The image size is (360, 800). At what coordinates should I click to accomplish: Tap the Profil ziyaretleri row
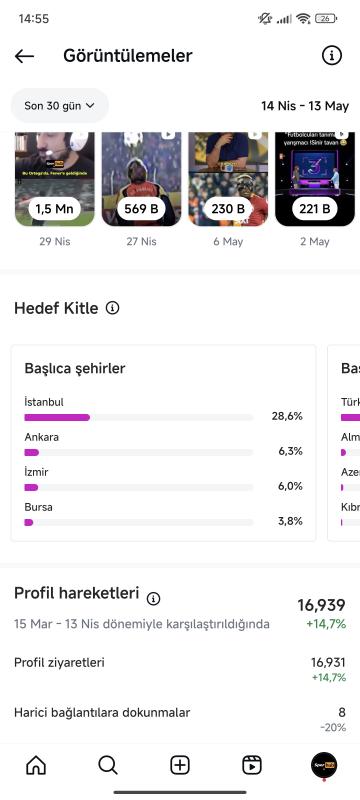(x=180, y=669)
